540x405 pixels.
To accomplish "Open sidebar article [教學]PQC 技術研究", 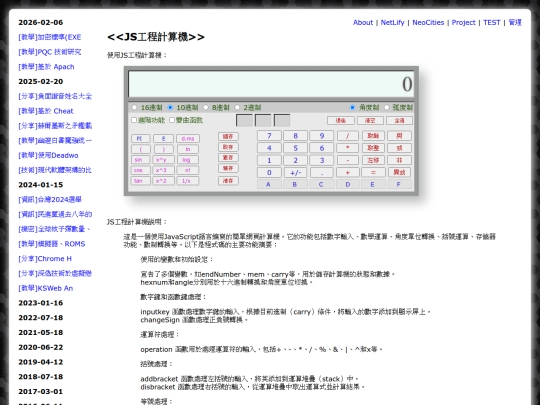I will (x=50, y=52).
